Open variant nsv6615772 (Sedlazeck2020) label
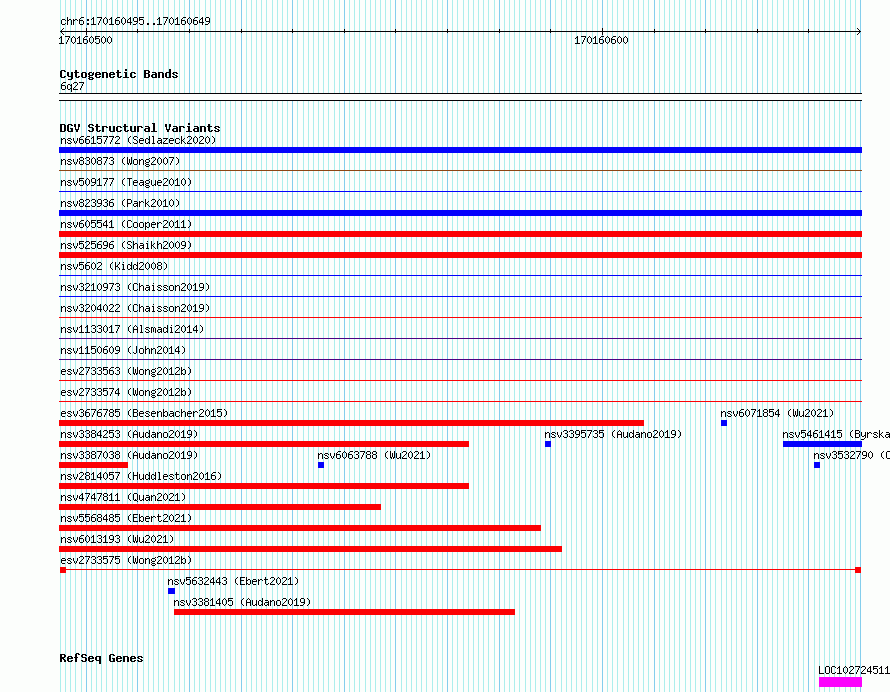 [x=138, y=140]
